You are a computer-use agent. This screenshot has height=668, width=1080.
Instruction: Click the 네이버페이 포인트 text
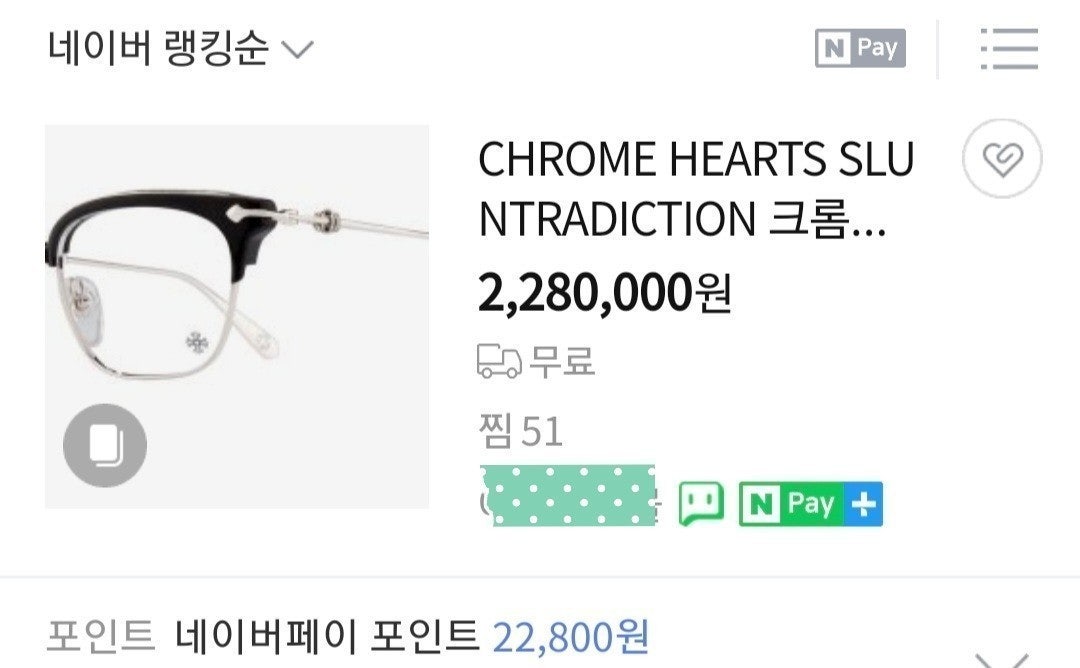click(326, 635)
